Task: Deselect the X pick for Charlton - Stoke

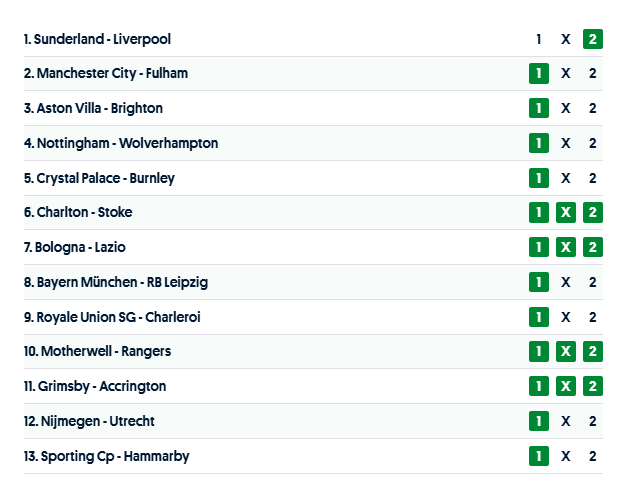Action: pyautogui.click(x=566, y=212)
